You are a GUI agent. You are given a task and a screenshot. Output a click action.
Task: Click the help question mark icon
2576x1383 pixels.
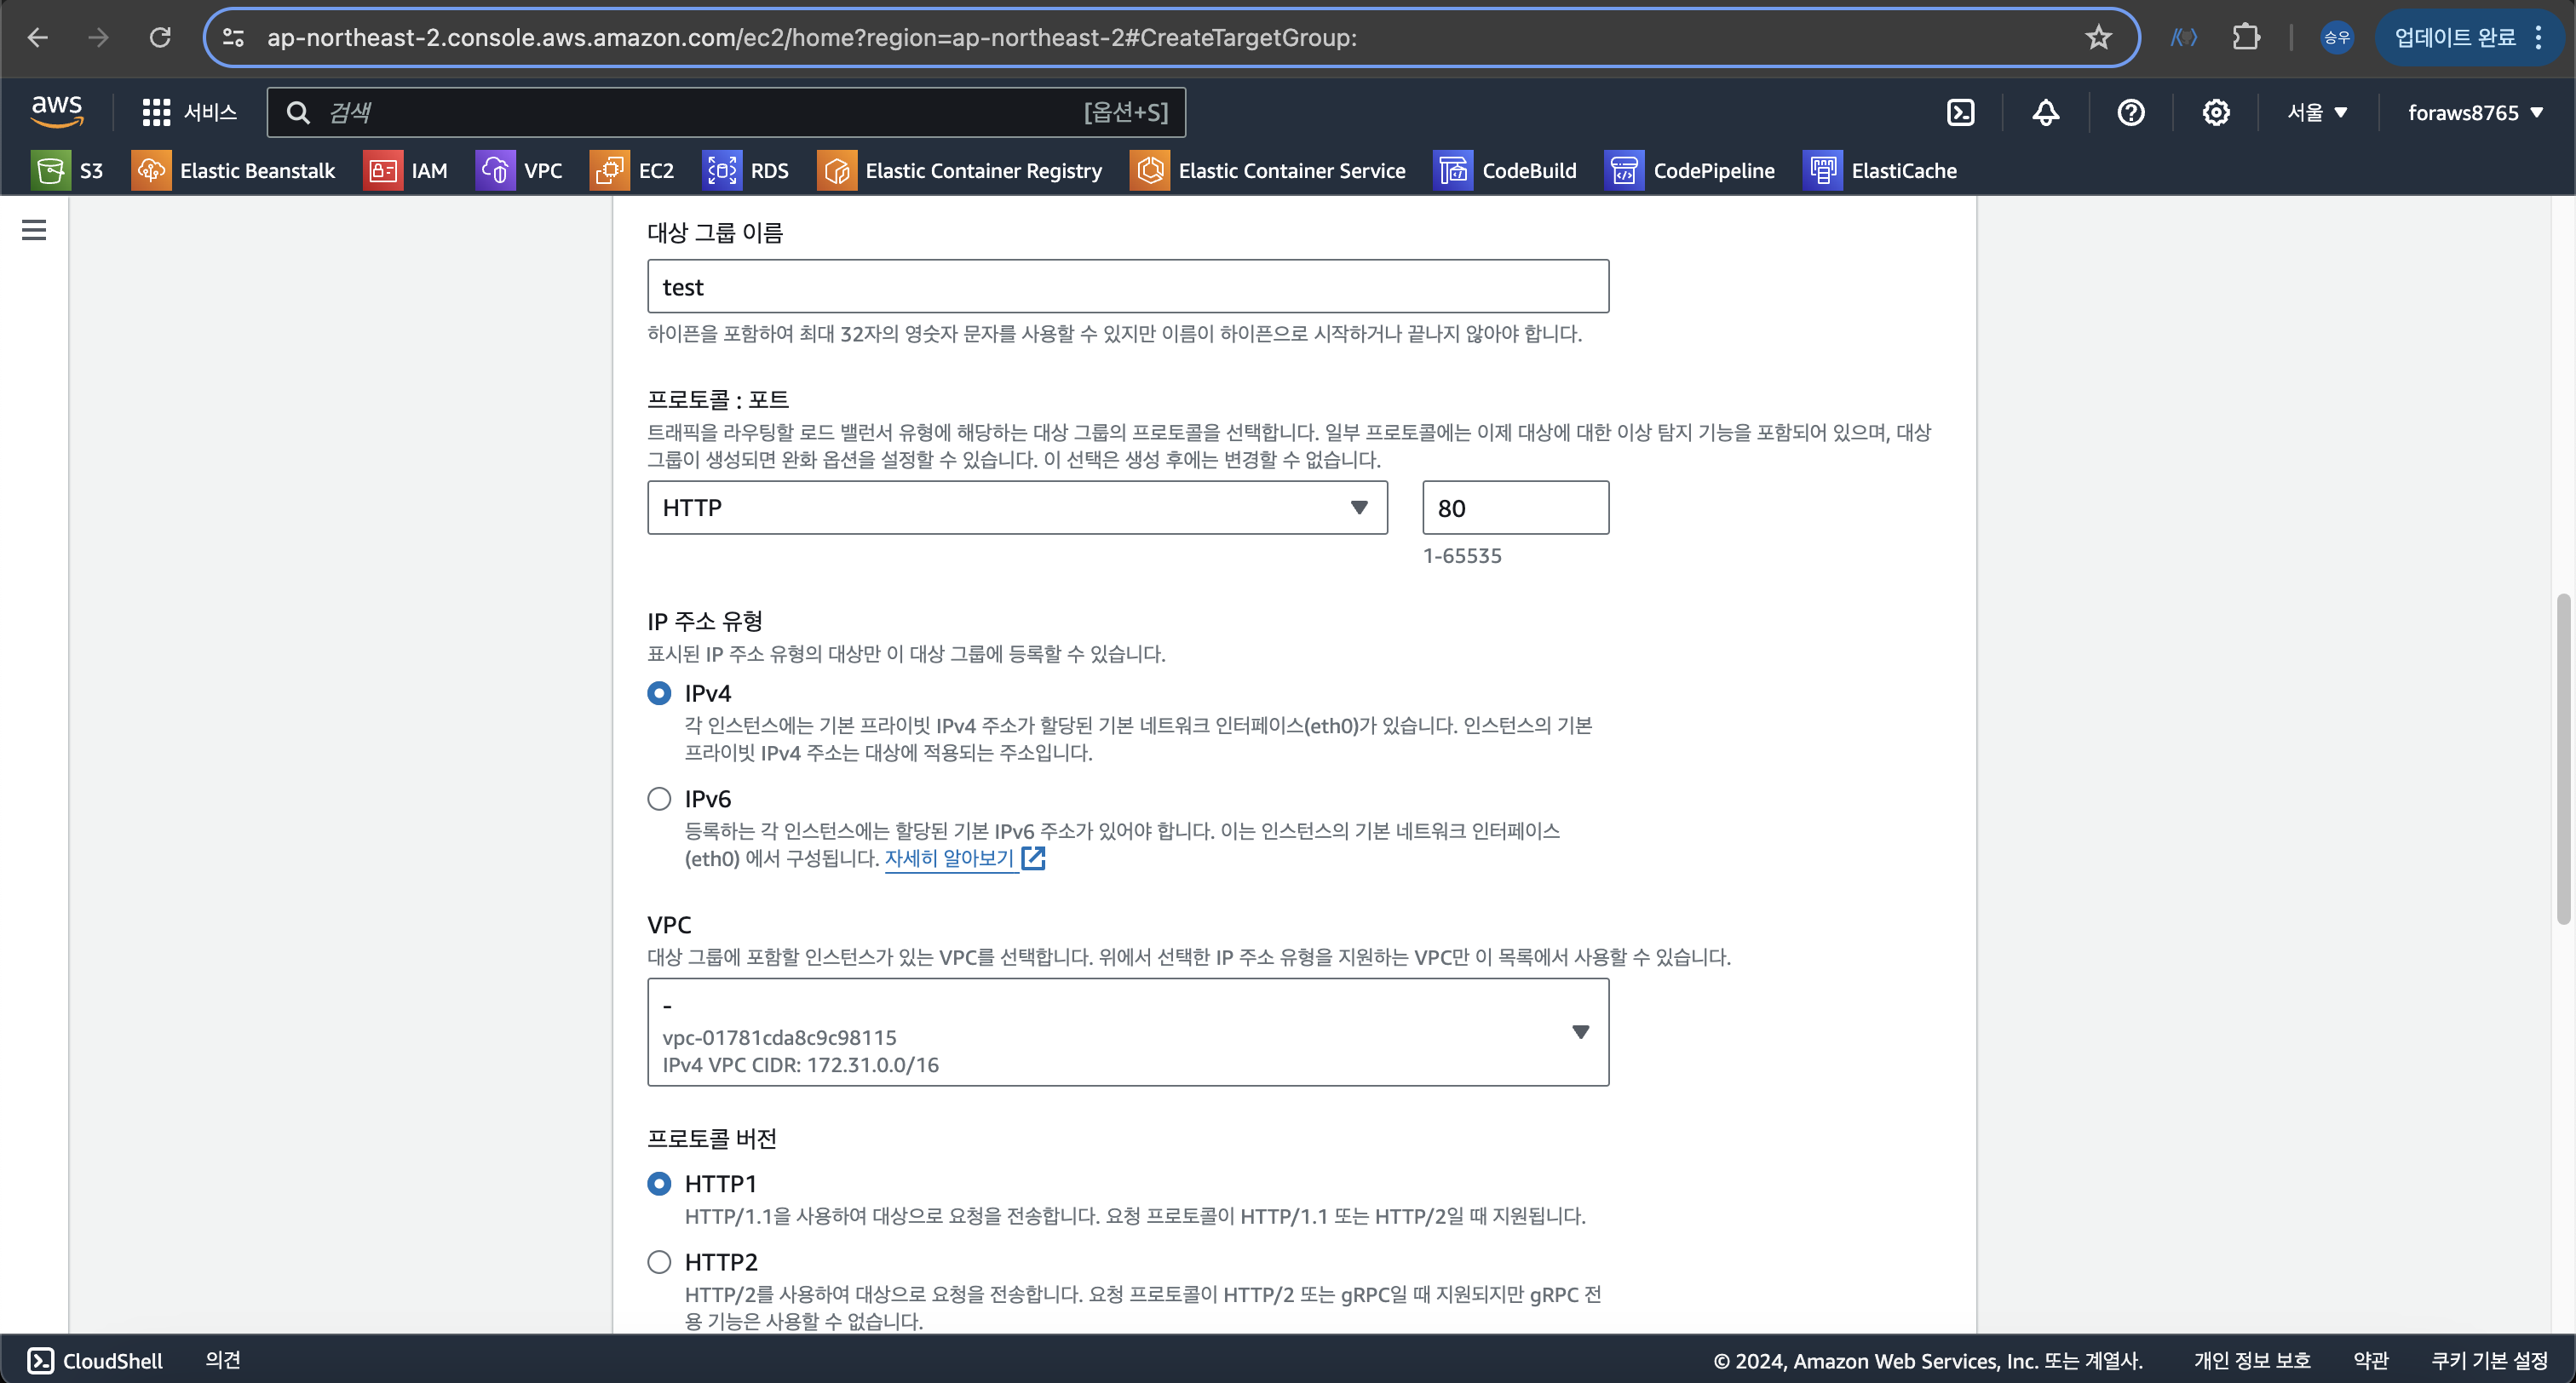pos(2130,112)
